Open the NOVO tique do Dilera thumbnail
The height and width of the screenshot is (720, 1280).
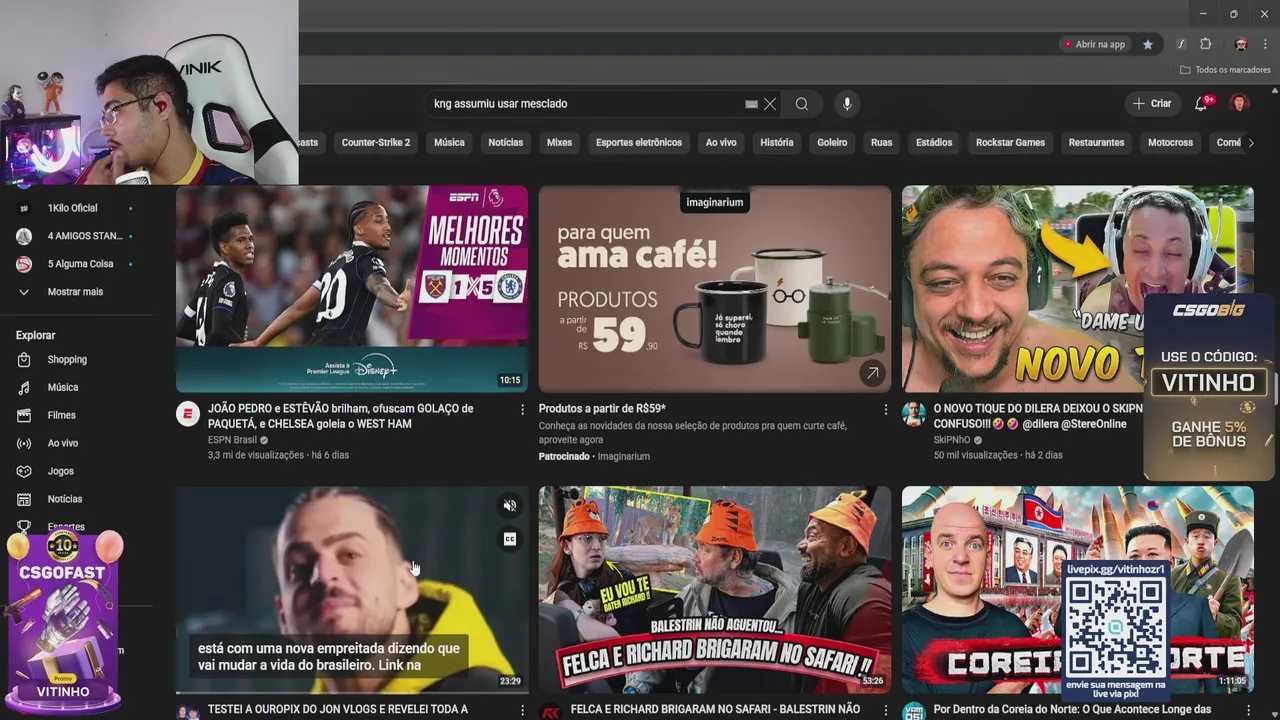pyautogui.click(x=1077, y=289)
